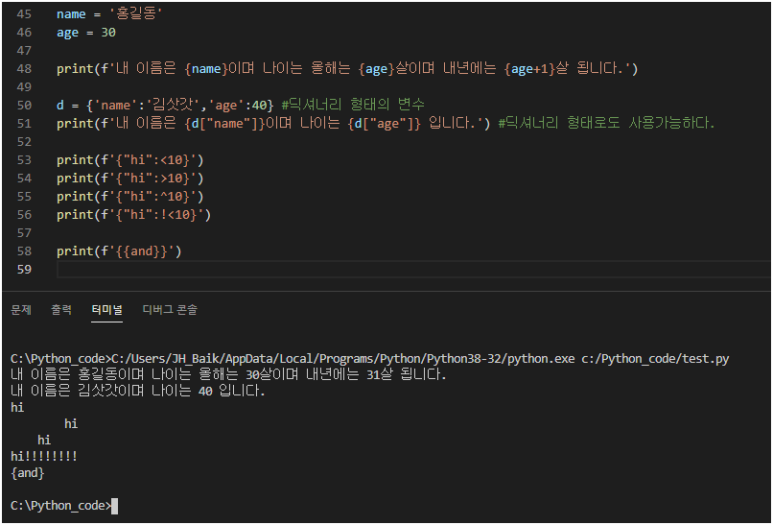Viewport: 773px width, 525px height.
Task: Click terminal output ending with 31살 됩니다.
Action: coord(228,374)
